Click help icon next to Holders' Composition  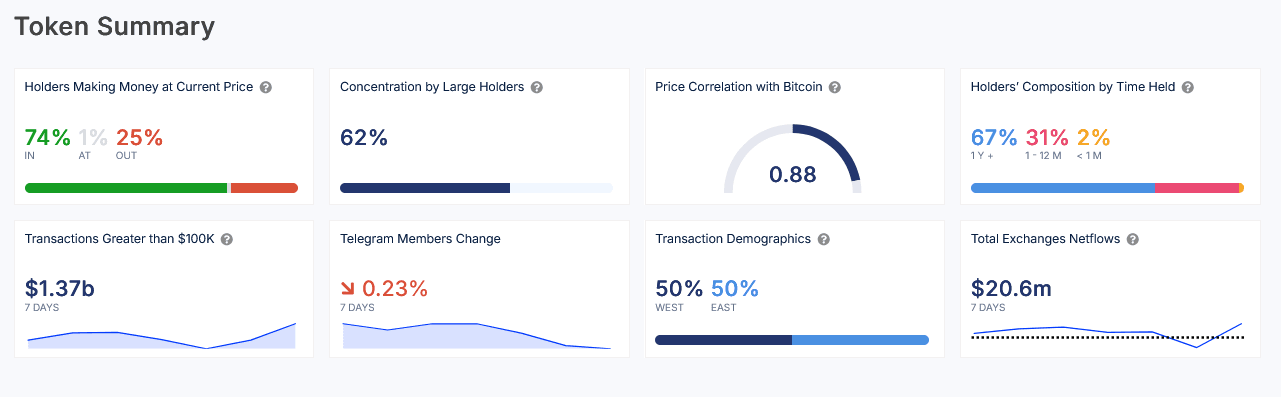coord(1187,87)
